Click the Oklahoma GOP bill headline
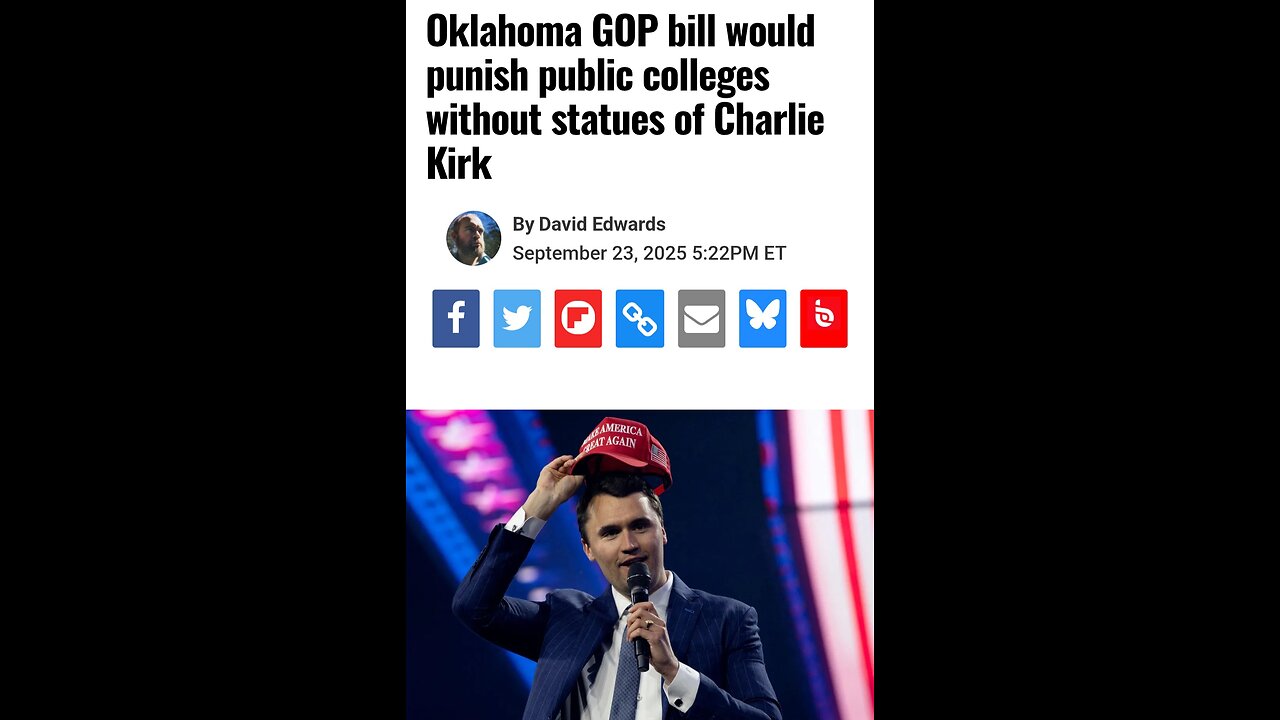The image size is (1280, 720). coord(626,97)
